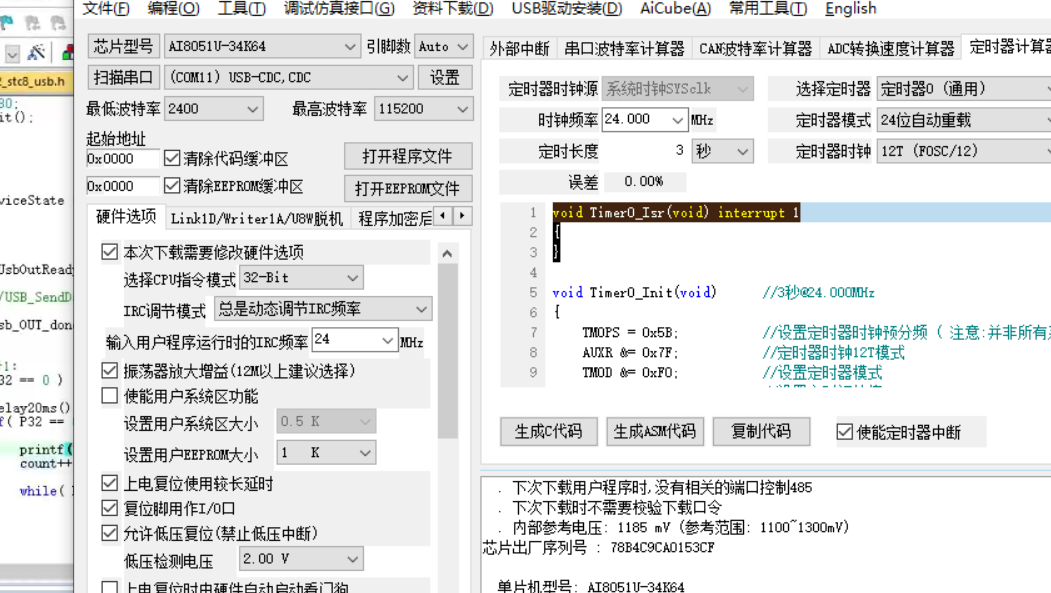The width and height of the screenshot is (1051, 593).
Task: Open the USB驱动安装(D) menu
Action: click(x=567, y=9)
